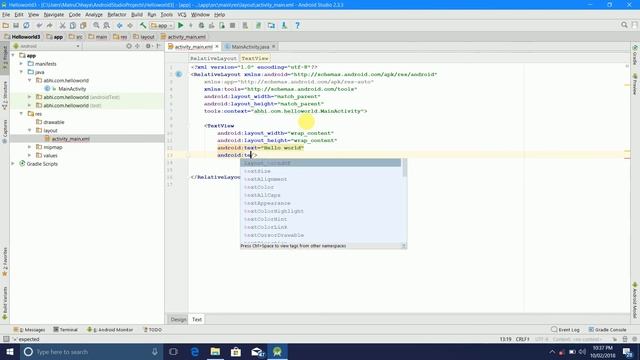Open the Windows Start menu
Image resolution: width=640 pixels, height=360 pixels.
(10, 351)
